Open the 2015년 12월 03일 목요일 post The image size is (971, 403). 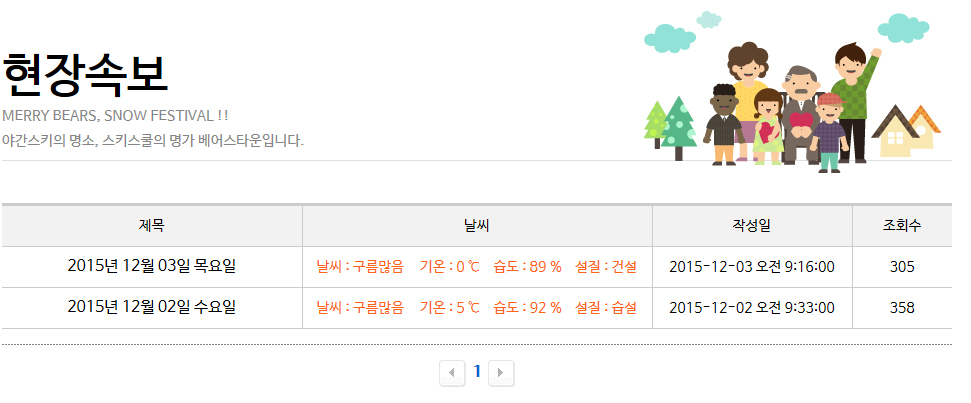tap(152, 266)
